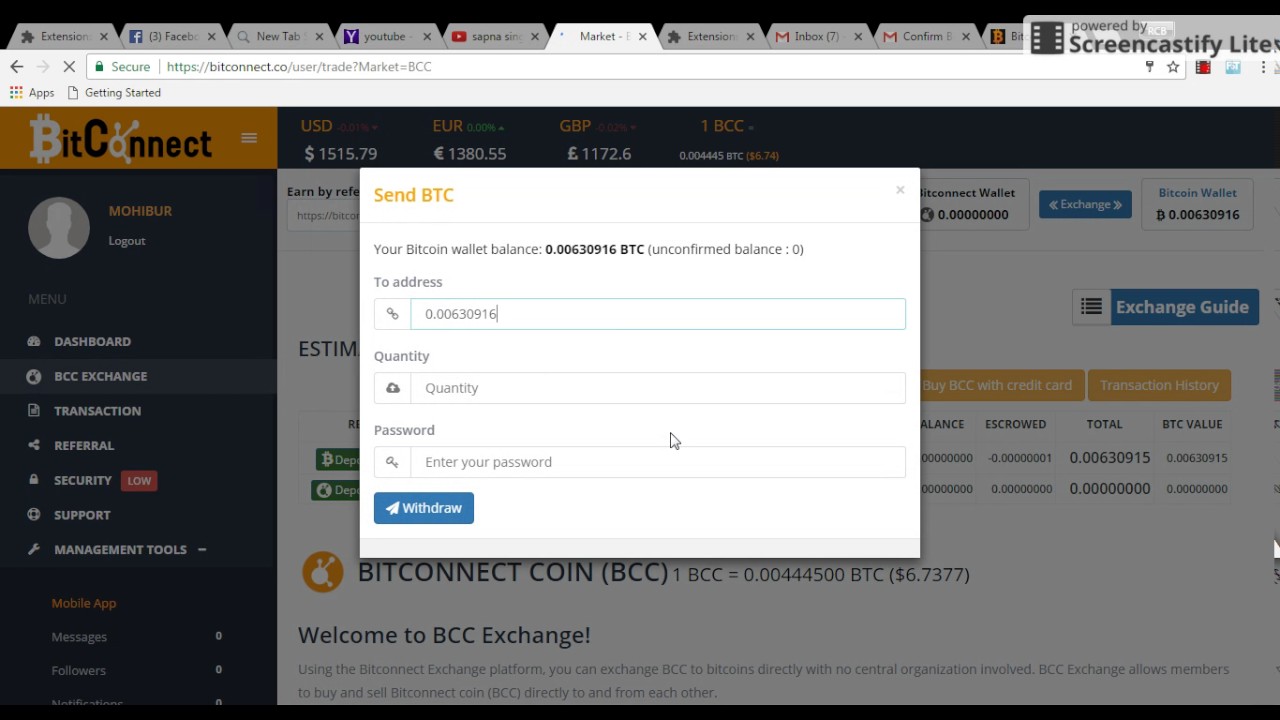Open the Getting Started bookmark
This screenshot has height=720, width=1280.
point(114,93)
